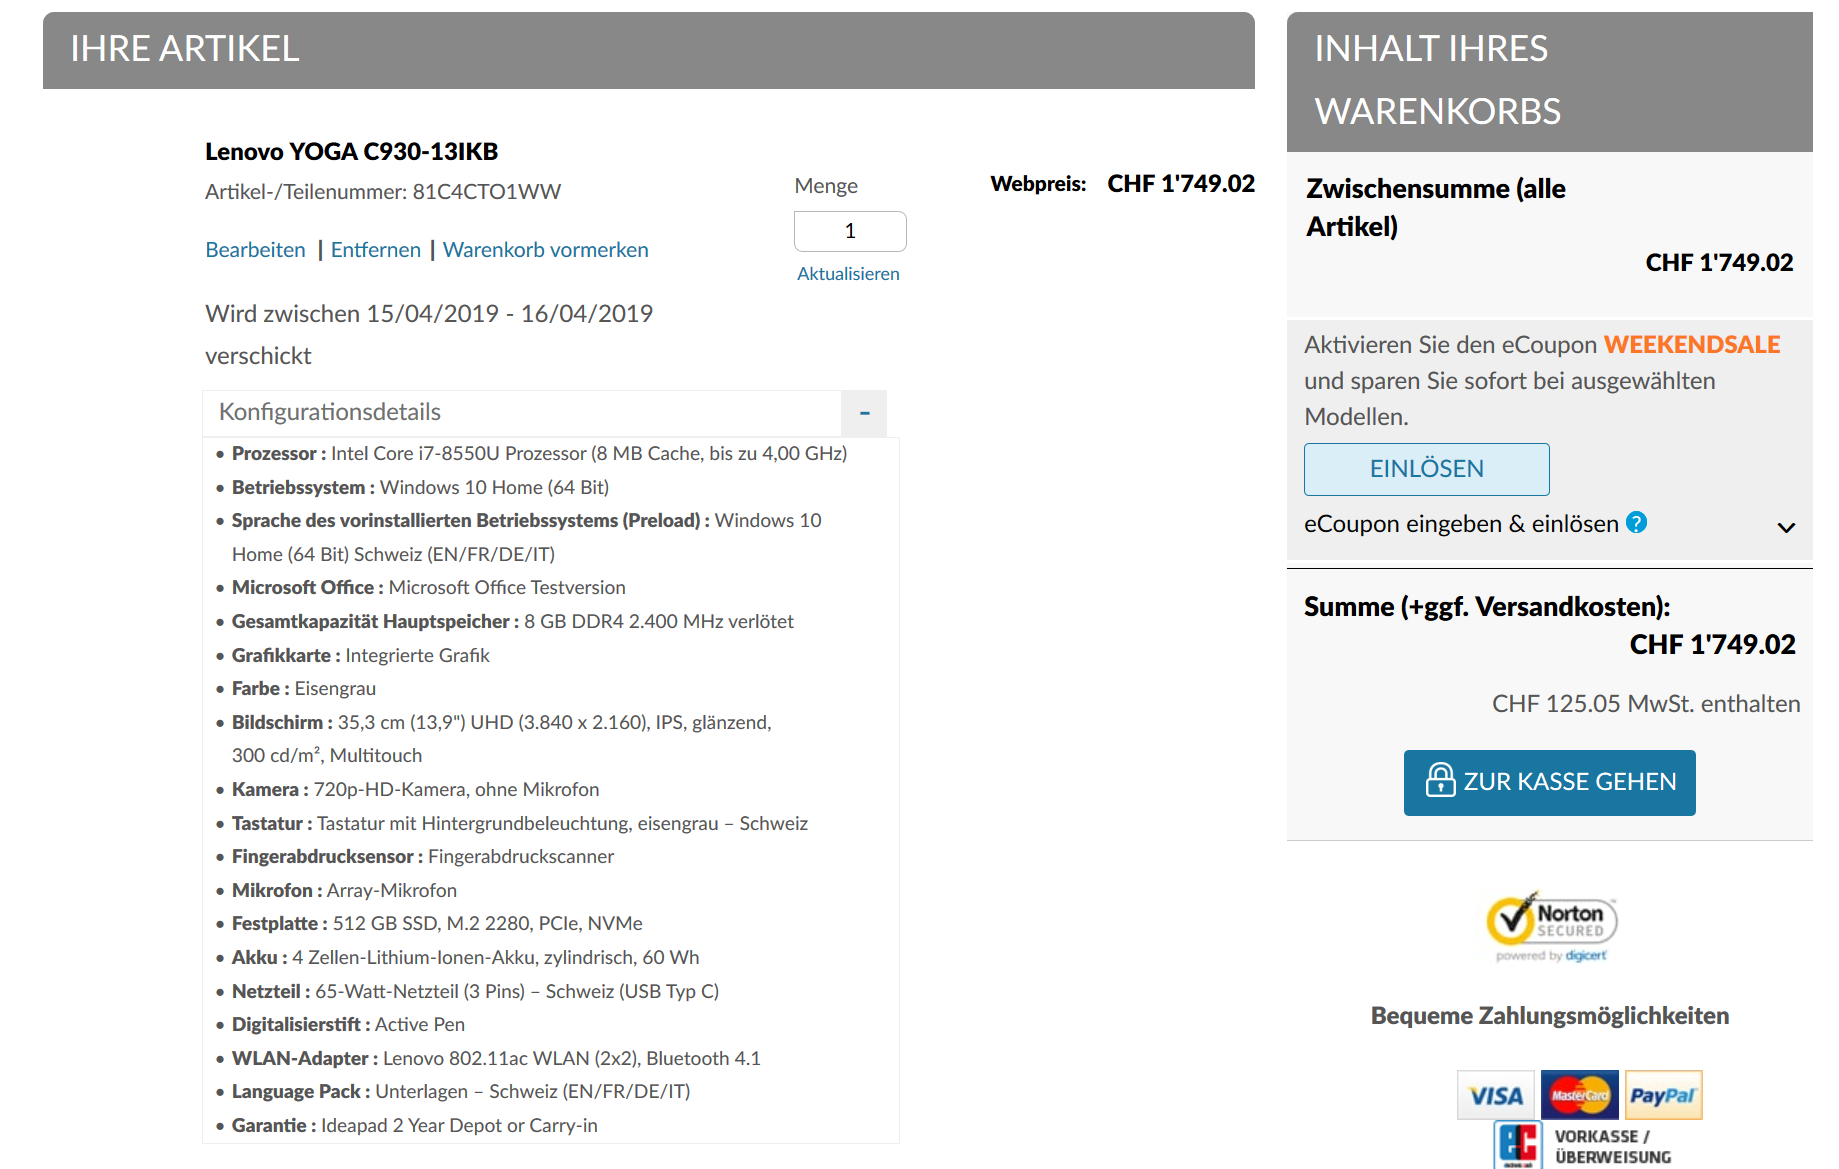Screen dimensions: 1839x1169
Task: Collapse the Konfigurationsdetails section with minus button
Action: [x=864, y=413]
